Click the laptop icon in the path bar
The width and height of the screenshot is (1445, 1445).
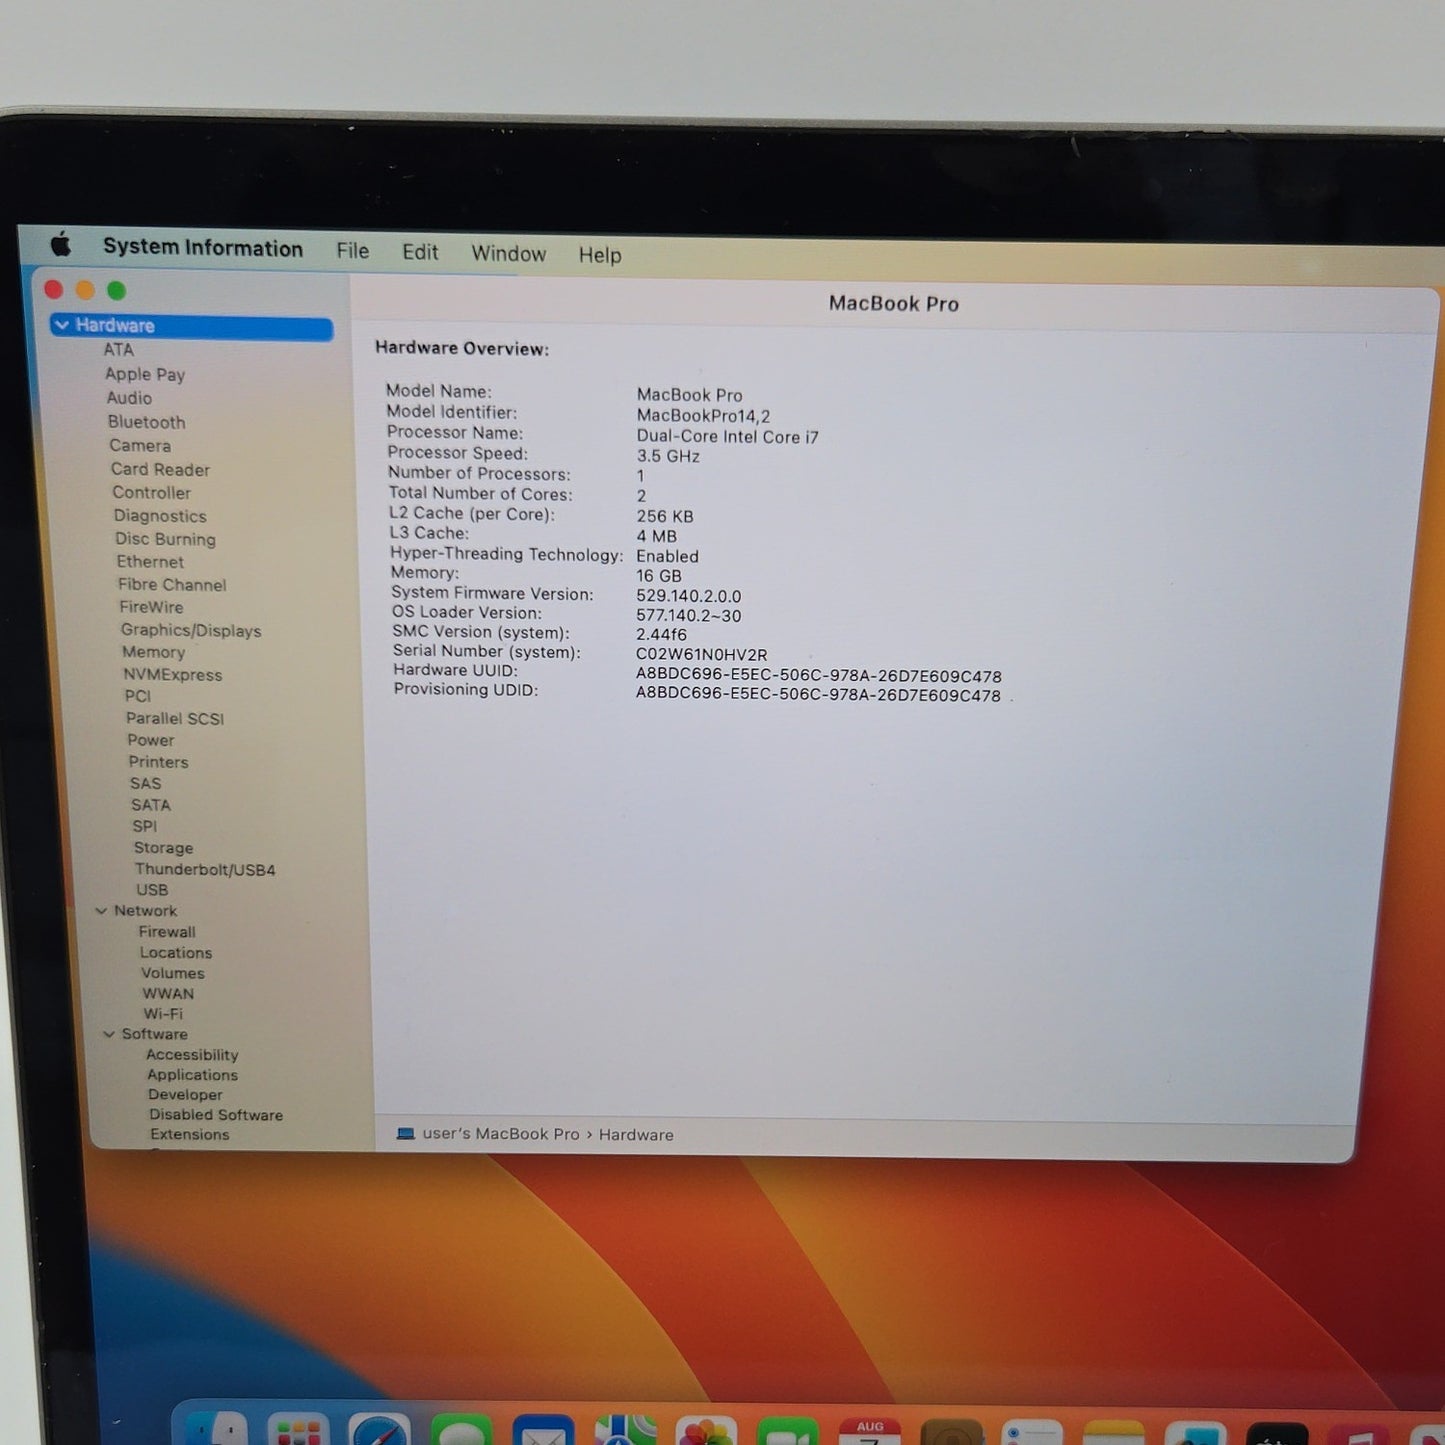pos(405,1134)
